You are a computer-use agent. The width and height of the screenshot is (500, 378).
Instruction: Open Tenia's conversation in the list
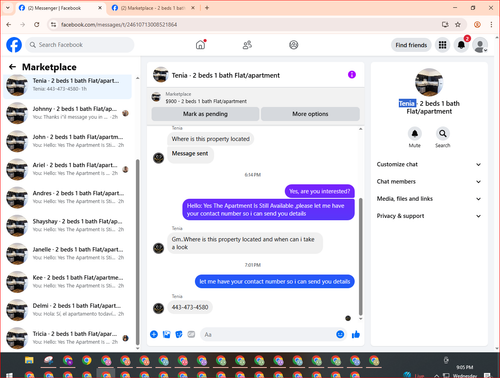coord(68,85)
